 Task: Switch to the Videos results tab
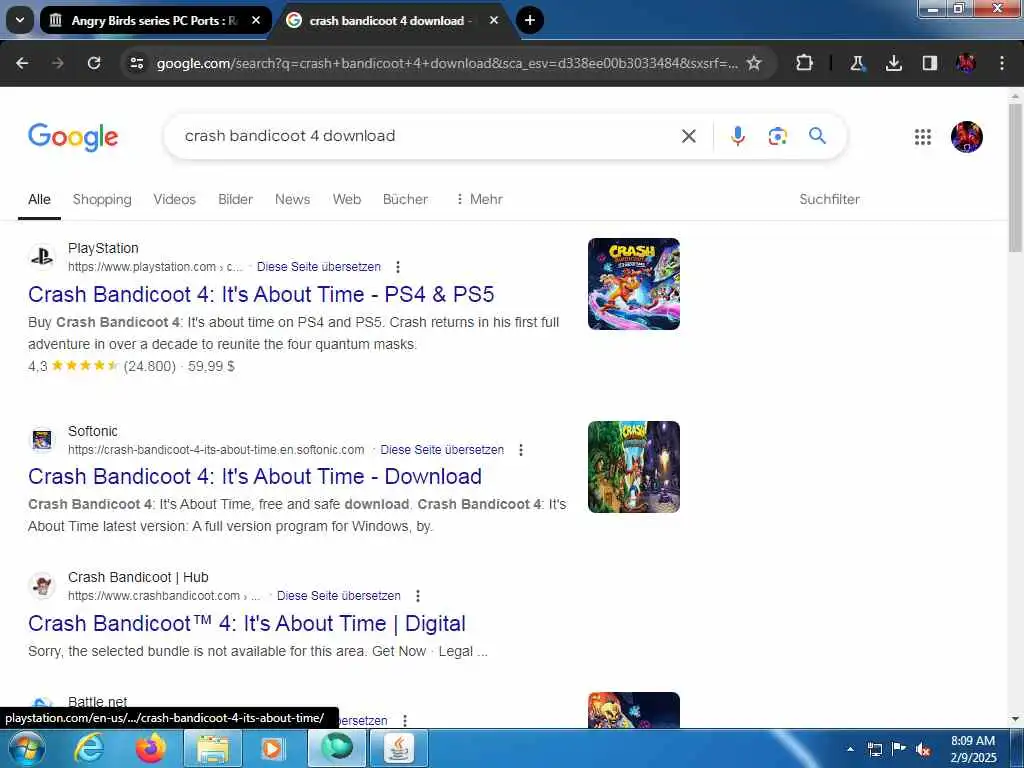[x=174, y=199]
